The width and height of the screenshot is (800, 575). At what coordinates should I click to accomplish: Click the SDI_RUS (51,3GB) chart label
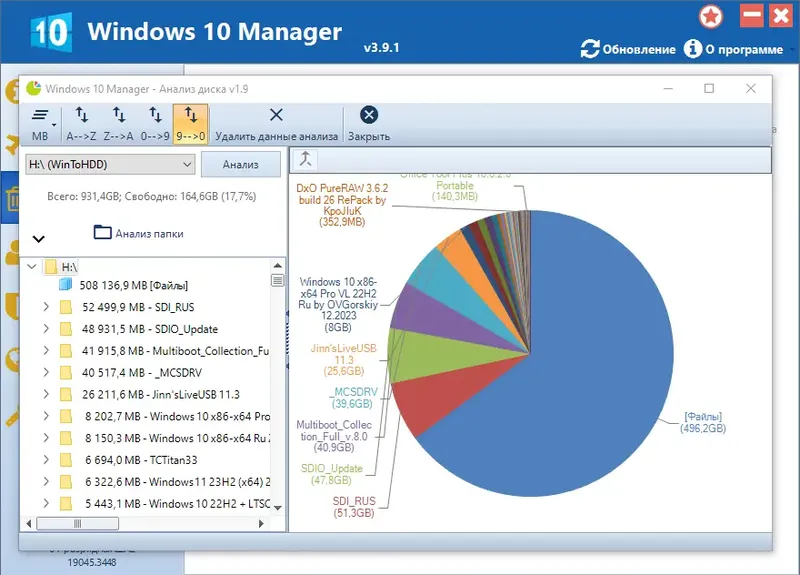(x=354, y=507)
